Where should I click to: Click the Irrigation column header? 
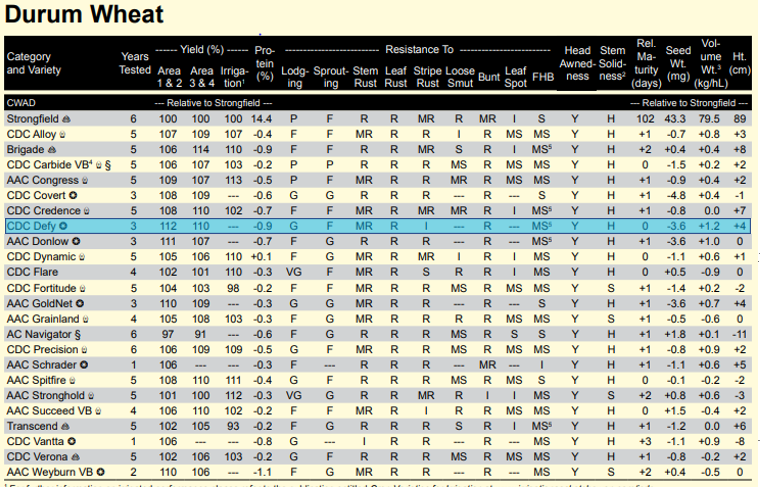pyautogui.click(x=234, y=77)
